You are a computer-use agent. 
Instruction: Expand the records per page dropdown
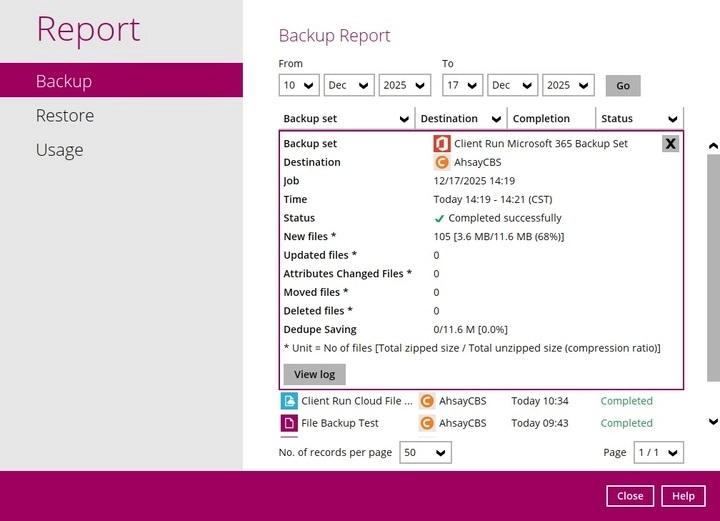pos(425,453)
